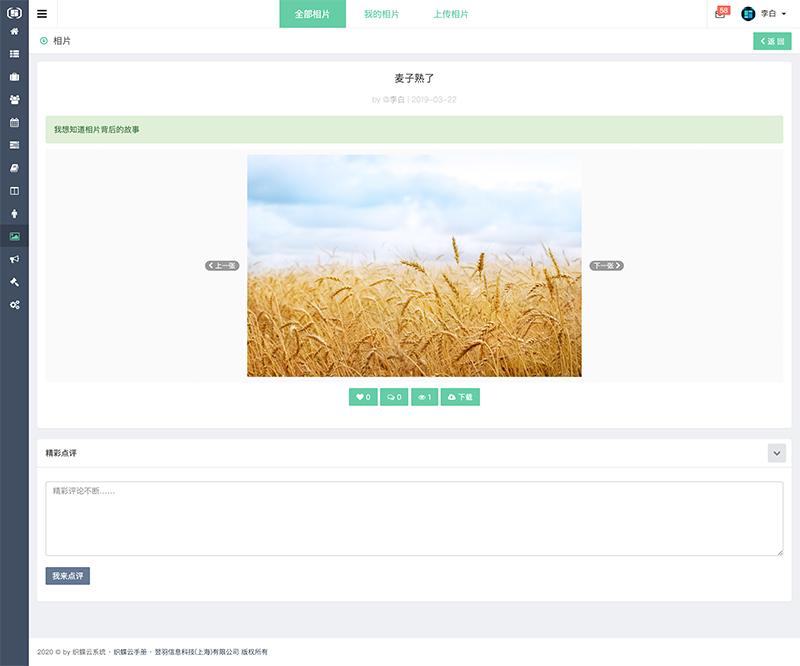Switch to 上传相片 tab

coord(451,14)
